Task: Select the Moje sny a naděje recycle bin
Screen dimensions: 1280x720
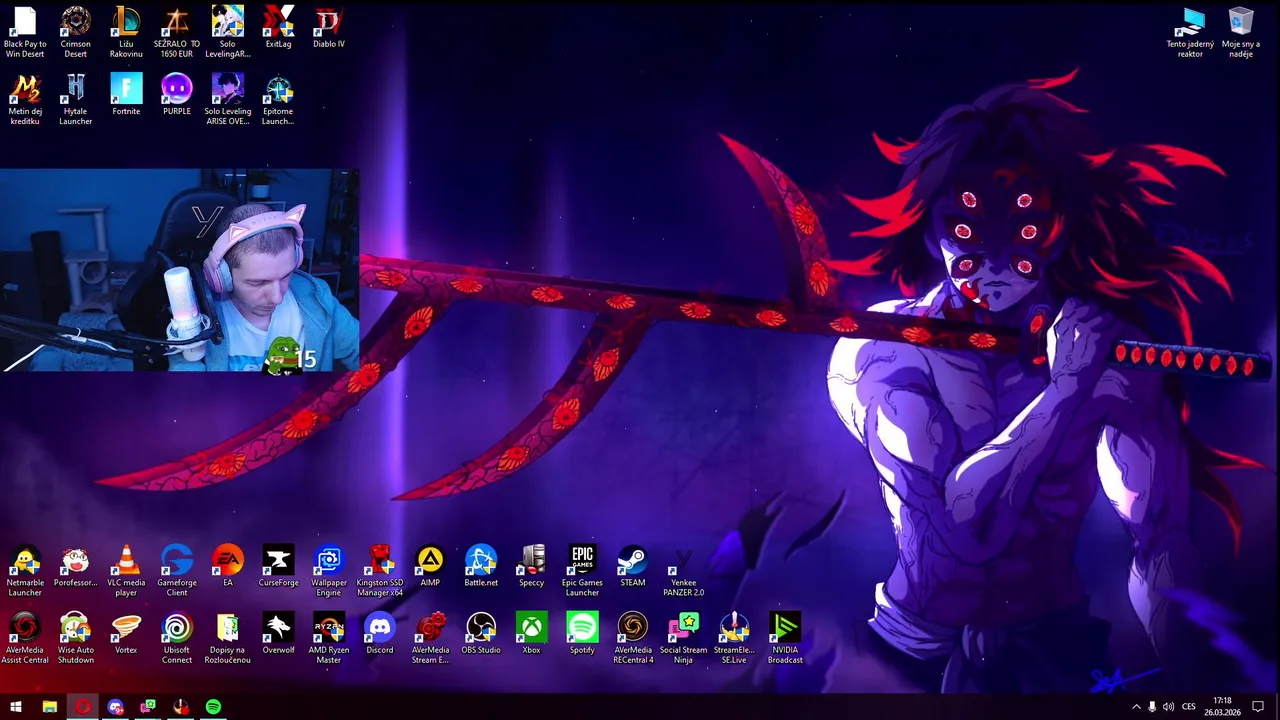Action: 1241,32
